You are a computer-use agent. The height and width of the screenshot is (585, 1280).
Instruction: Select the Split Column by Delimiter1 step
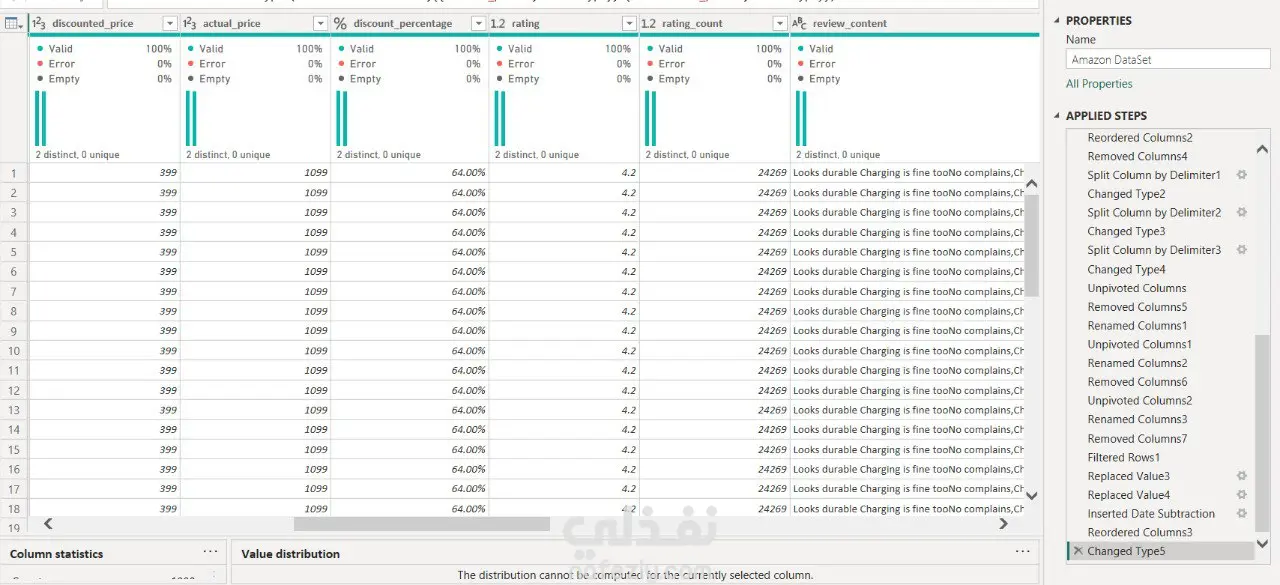pyautogui.click(x=1154, y=175)
